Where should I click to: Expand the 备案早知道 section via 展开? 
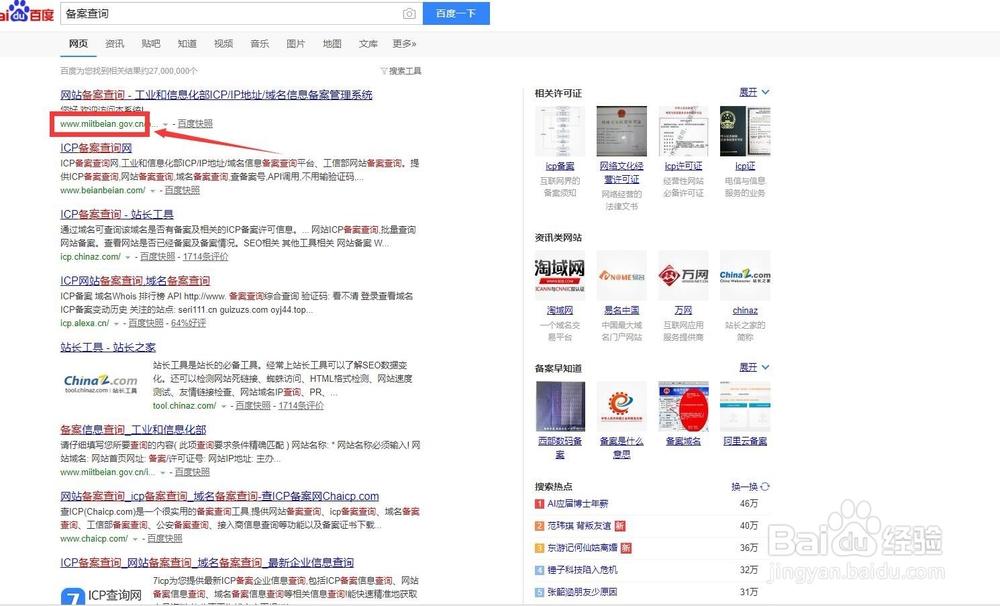click(x=754, y=367)
